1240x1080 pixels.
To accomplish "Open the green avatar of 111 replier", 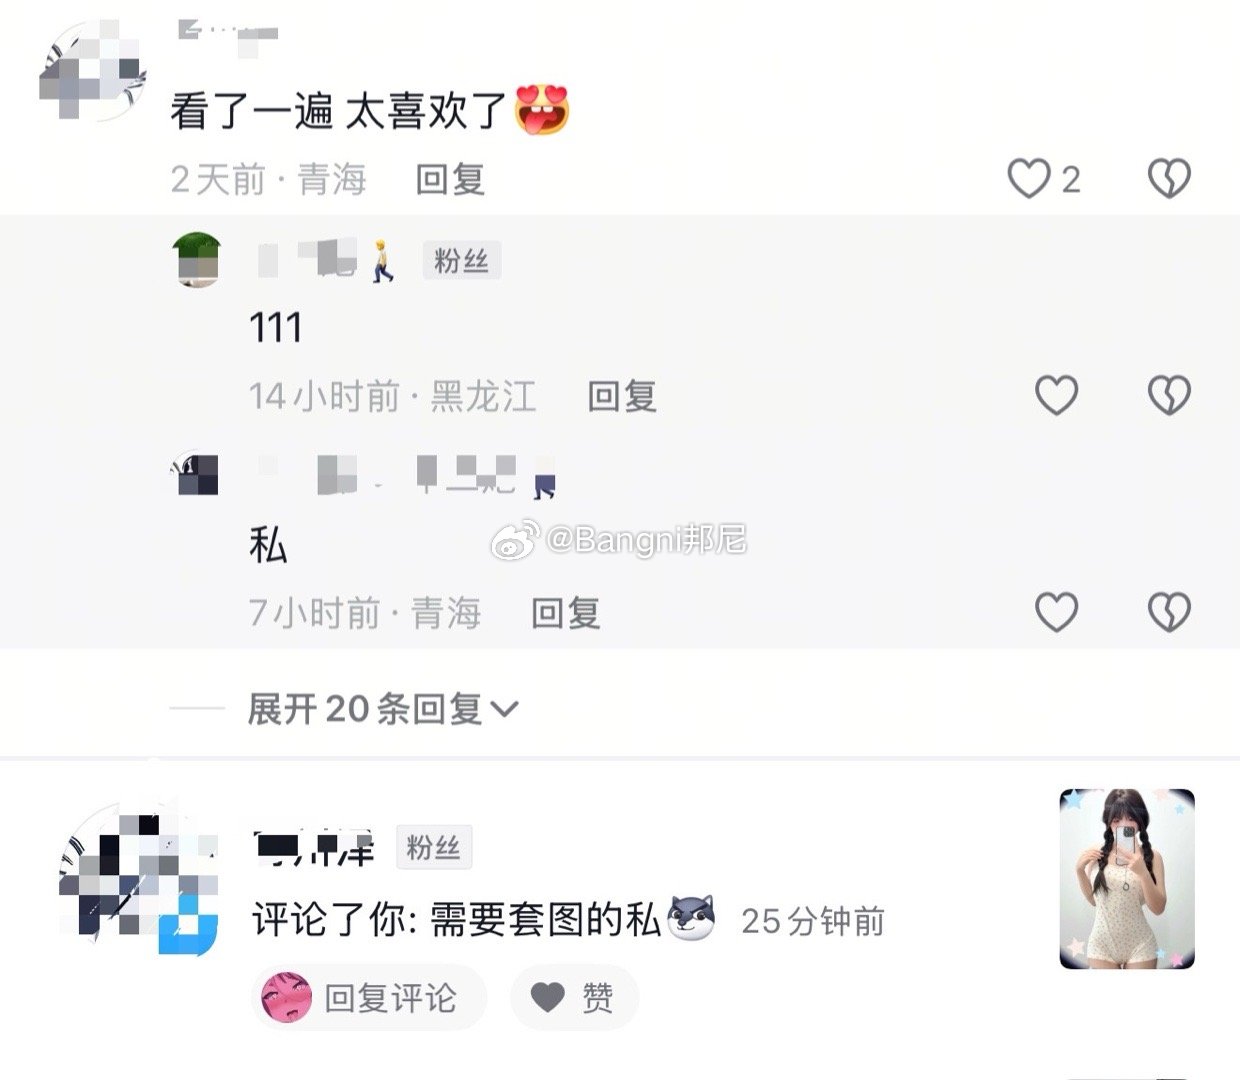I will 197,260.
